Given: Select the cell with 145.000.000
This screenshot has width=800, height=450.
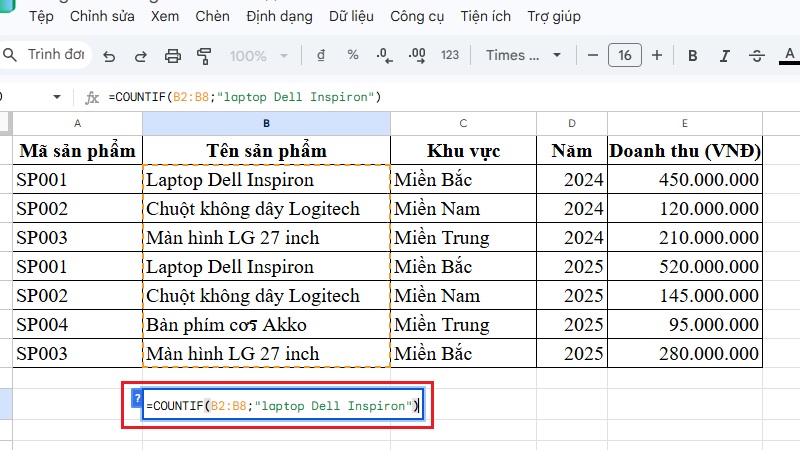Looking at the screenshot, I should click(685, 295).
